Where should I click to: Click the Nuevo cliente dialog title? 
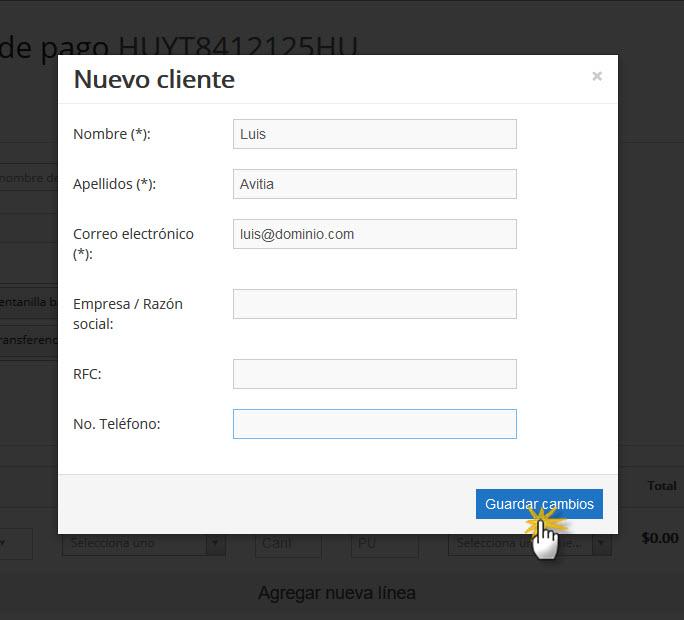(154, 79)
